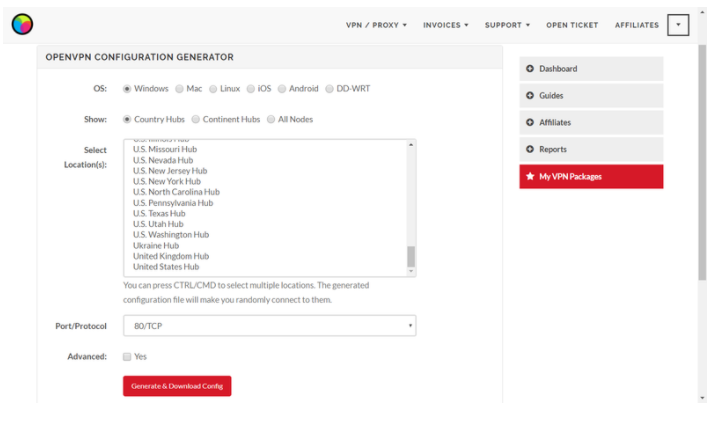Select U.S. Utah Hub location
The width and height of the screenshot is (713, 422).
pos(158,224)
